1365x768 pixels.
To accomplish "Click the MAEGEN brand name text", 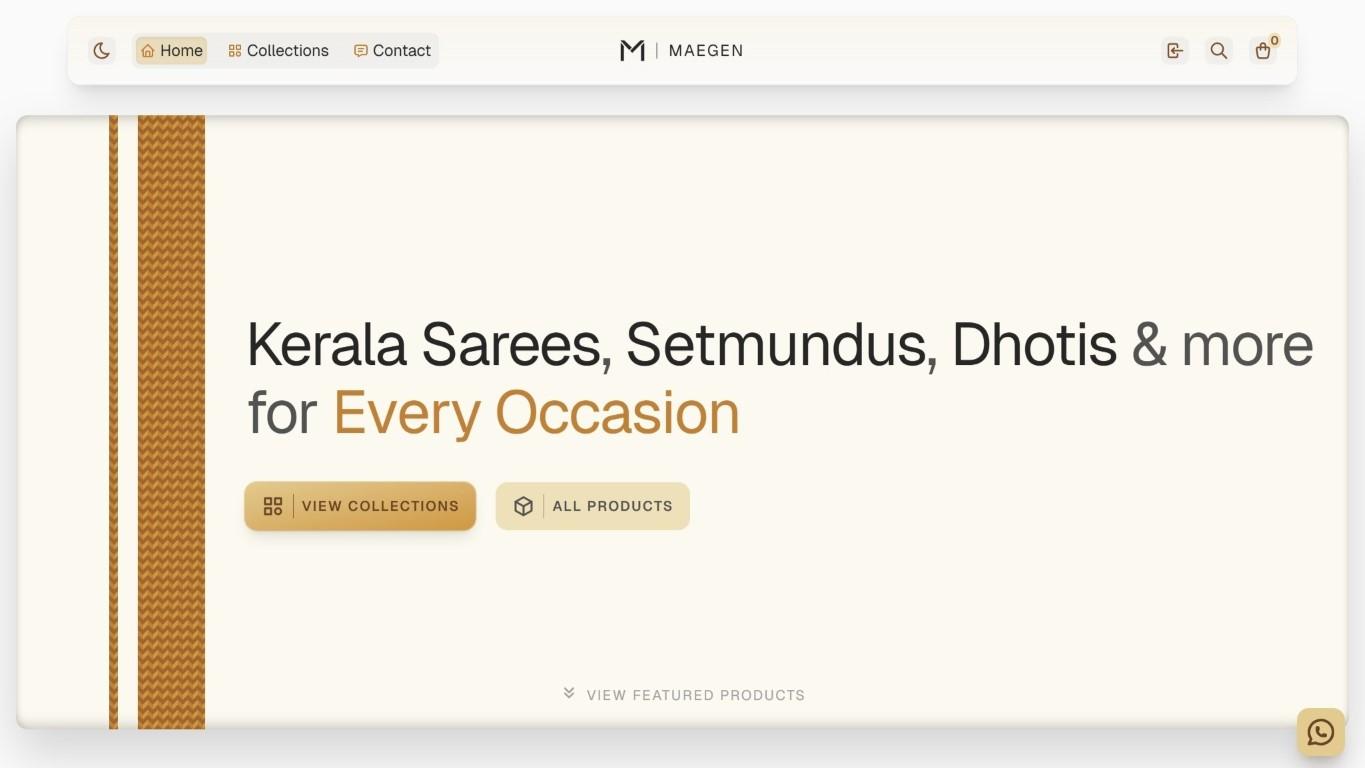I will click(705, 51).
